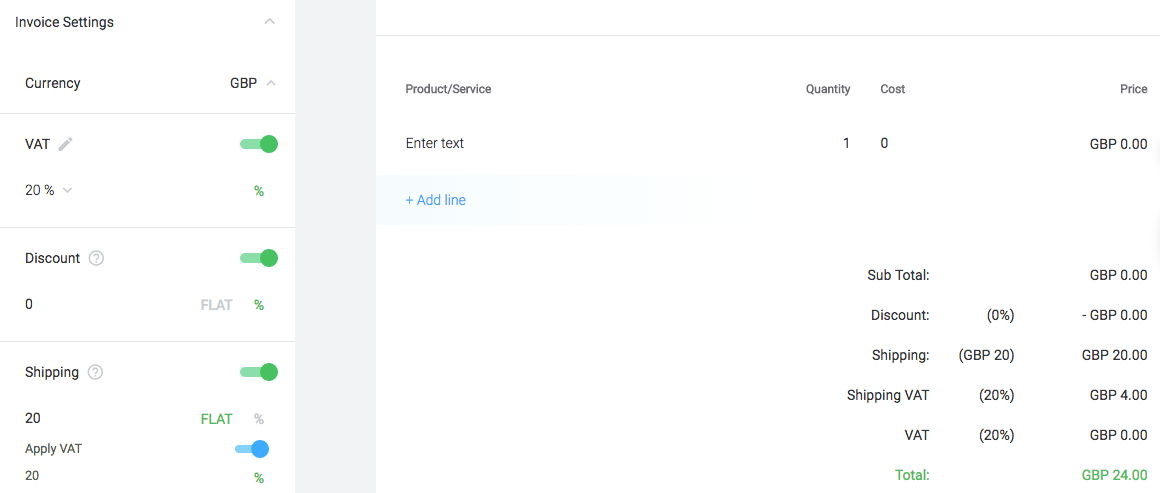Screen dimensions: 1160x493
Task: Disable the Apply VAT switch
Action: tap(252, 449)
